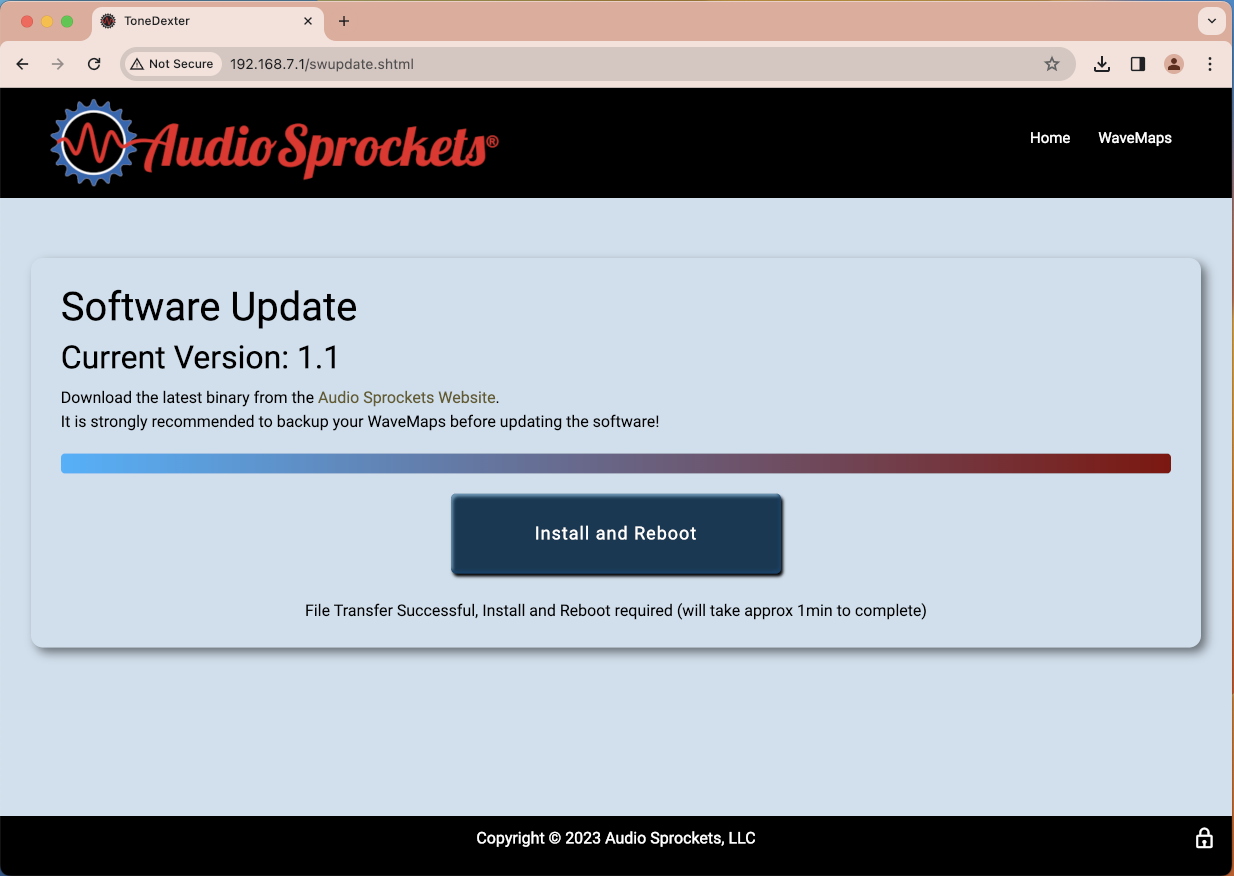
Task: Click the Install and Reboot button
Action: (x=616, y=534)
